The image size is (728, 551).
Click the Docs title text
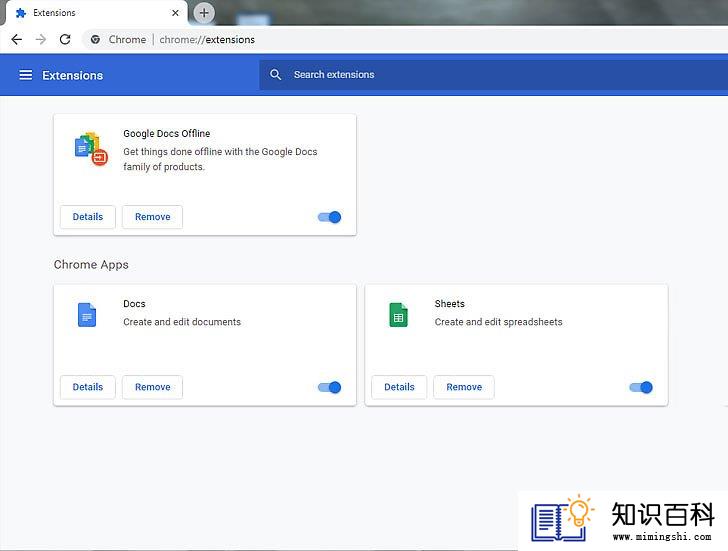(134, 304)
